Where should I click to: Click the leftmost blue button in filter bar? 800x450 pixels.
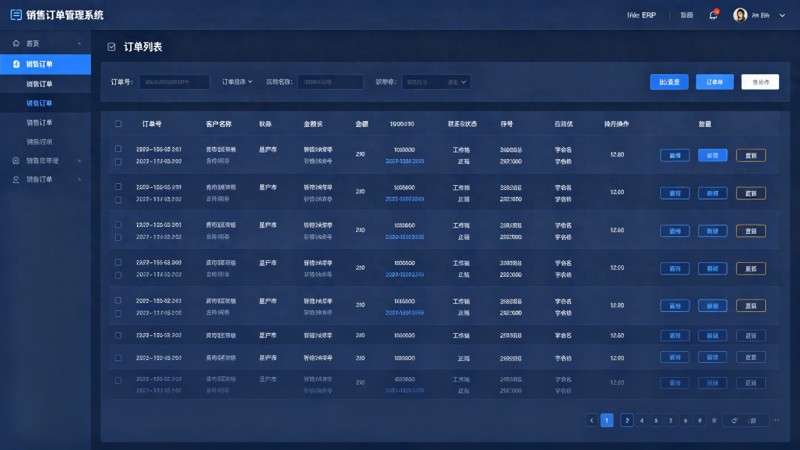click(669, 82)
